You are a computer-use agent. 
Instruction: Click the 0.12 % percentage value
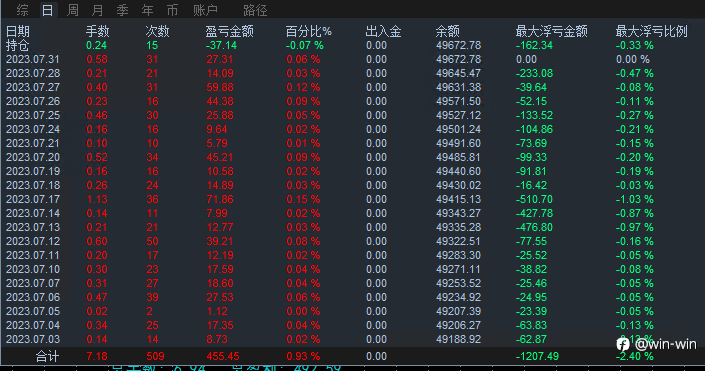tap(303, 87)
